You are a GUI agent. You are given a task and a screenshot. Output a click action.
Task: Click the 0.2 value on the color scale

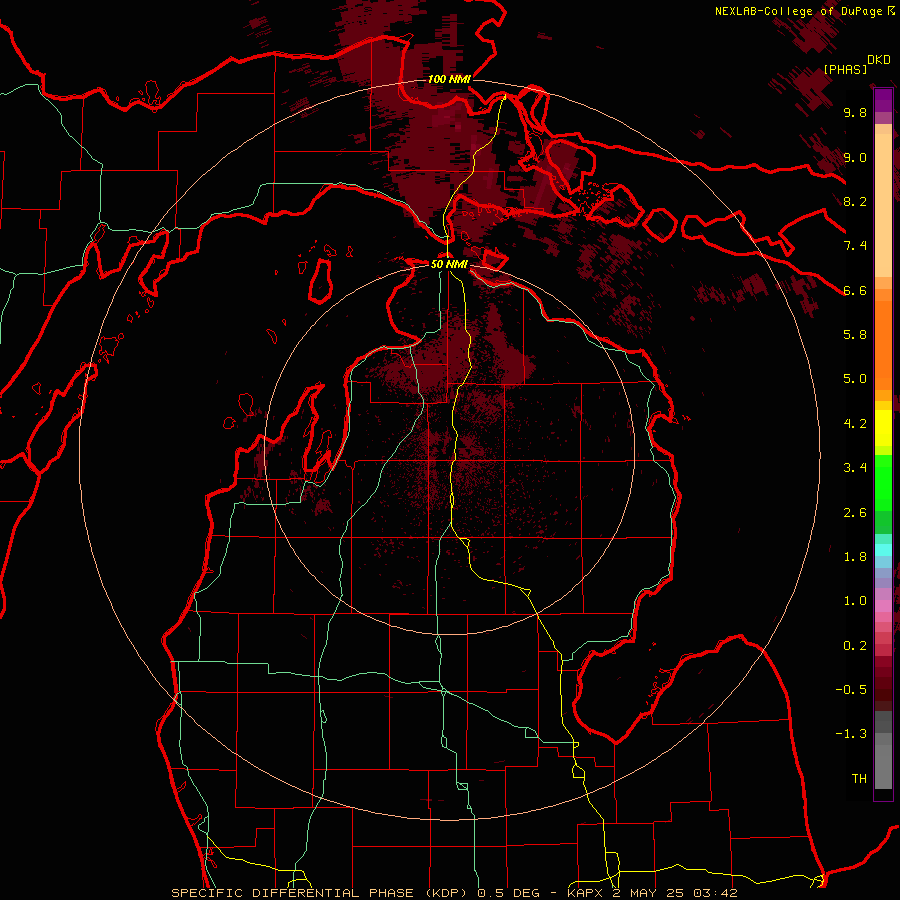(855, 646)
